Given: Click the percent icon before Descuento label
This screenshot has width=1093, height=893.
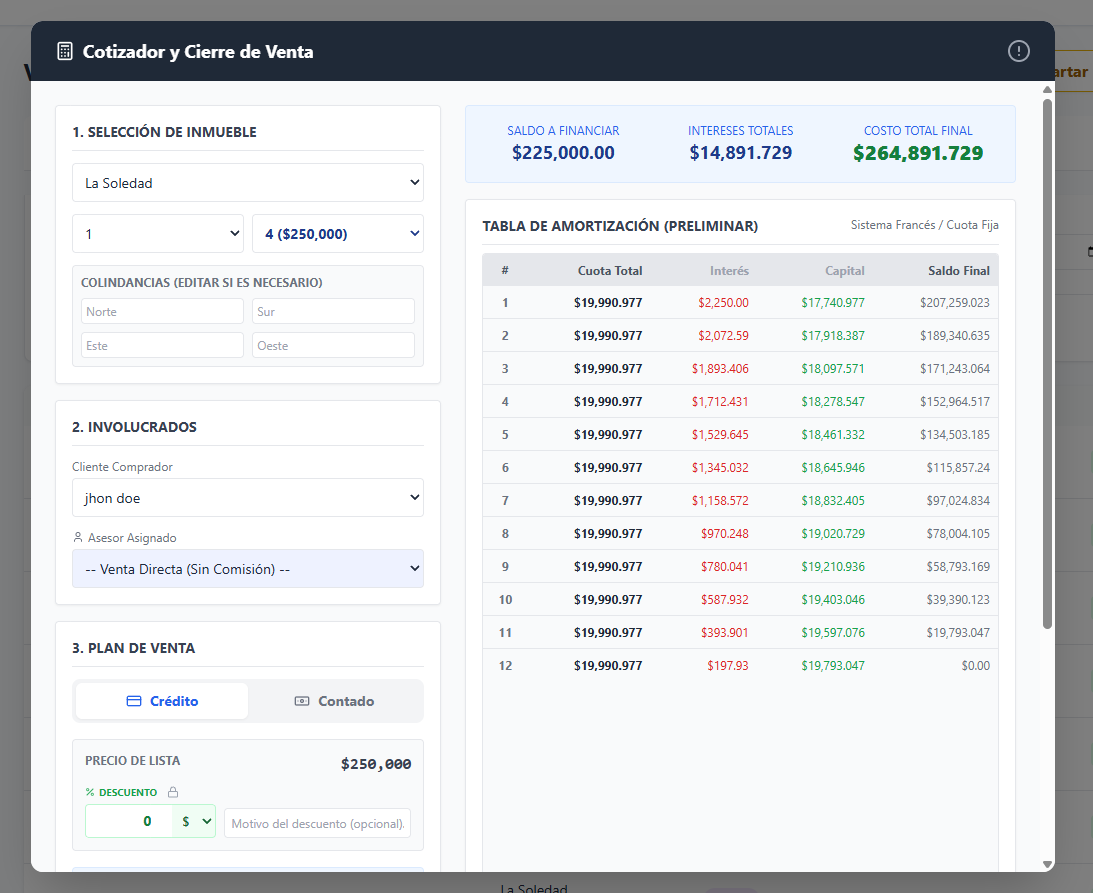Looking at the screenshot, I should 90,792.
